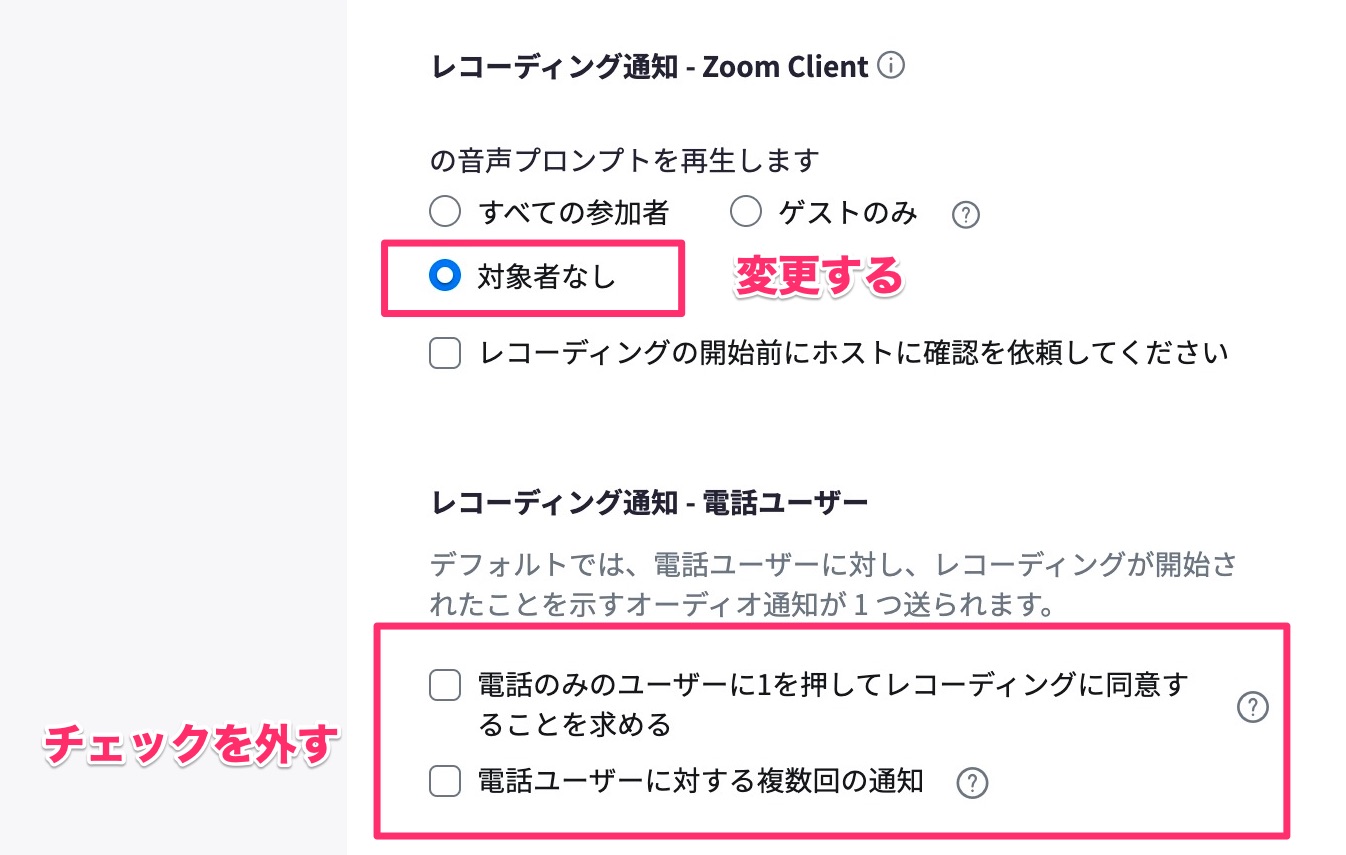This screenshot has width=1346, height=855.
Task: Click the ゲストのみ label text
Action: (x=848, y=212)
